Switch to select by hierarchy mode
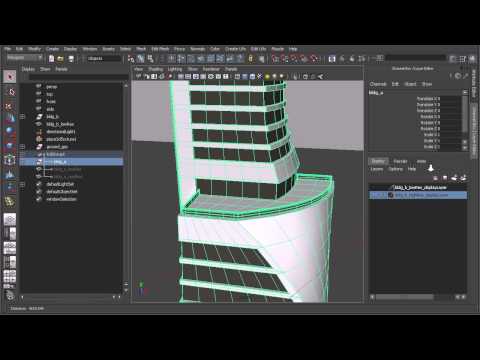 pyautogui.click(x=131, y=59)
